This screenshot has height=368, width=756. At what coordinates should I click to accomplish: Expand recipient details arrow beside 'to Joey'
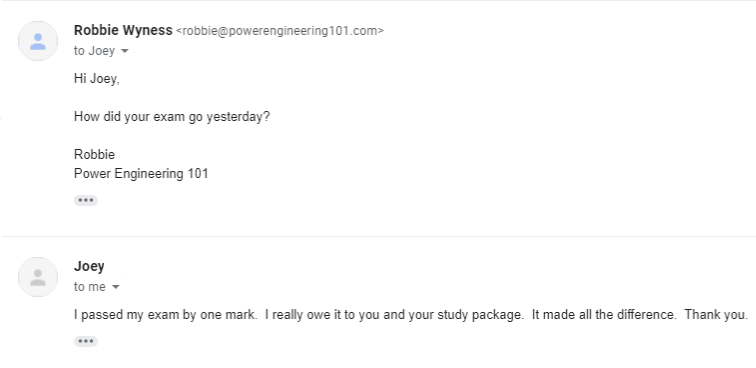[x=124, y=51]
